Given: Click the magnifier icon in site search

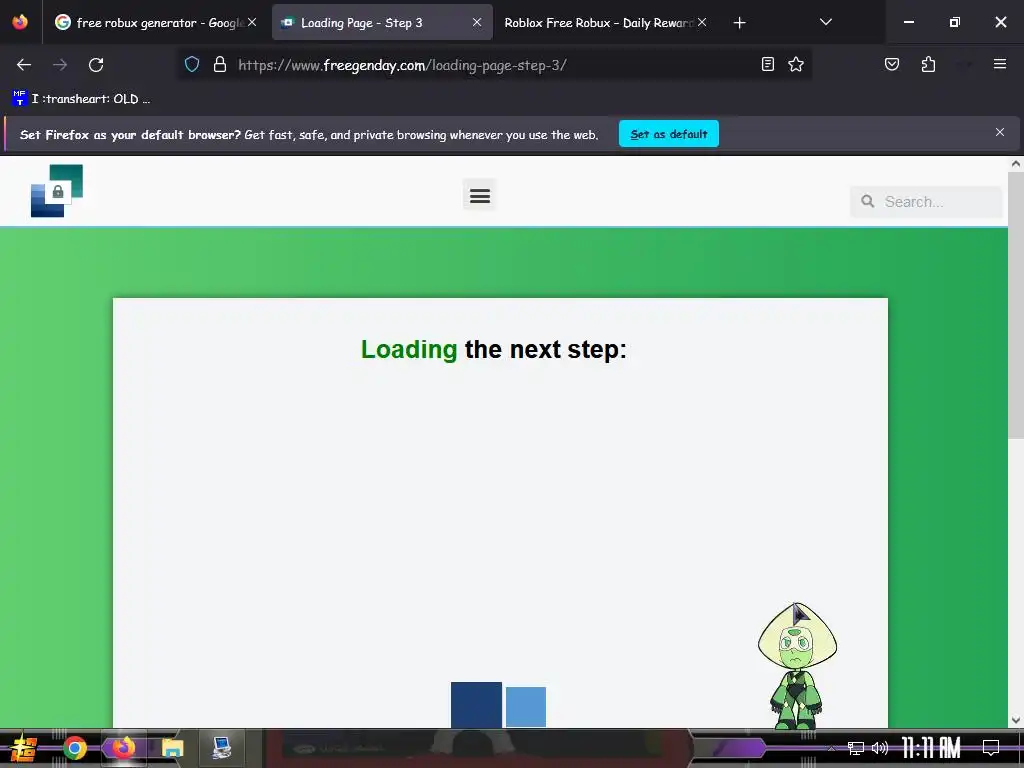Looking at the screenshot, I should 867,201.
